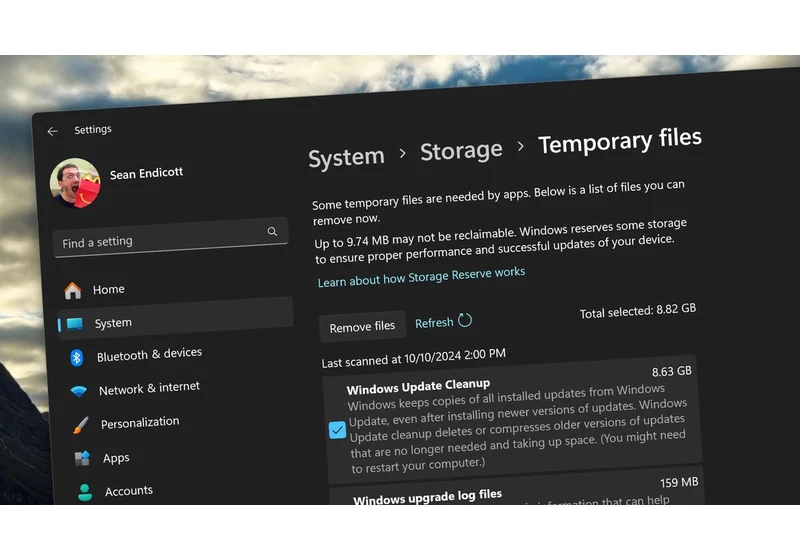Click the Refresh text link
This screenshot has height=560, width=800.
point(434,323)
